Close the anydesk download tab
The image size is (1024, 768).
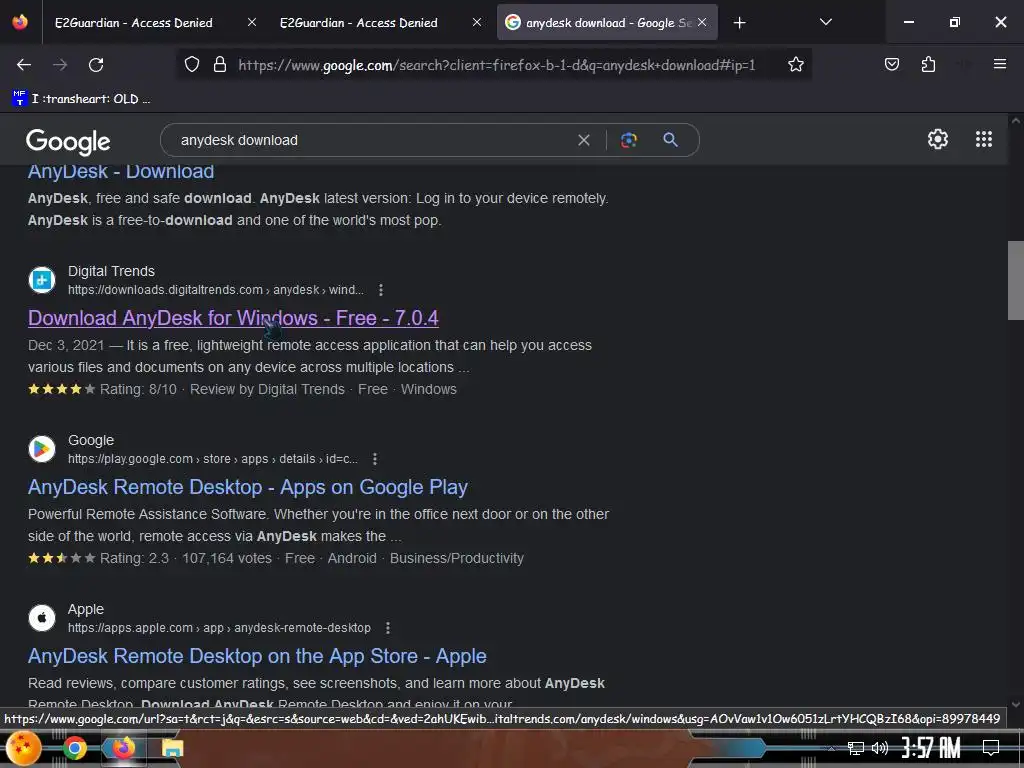coord(702,22)
